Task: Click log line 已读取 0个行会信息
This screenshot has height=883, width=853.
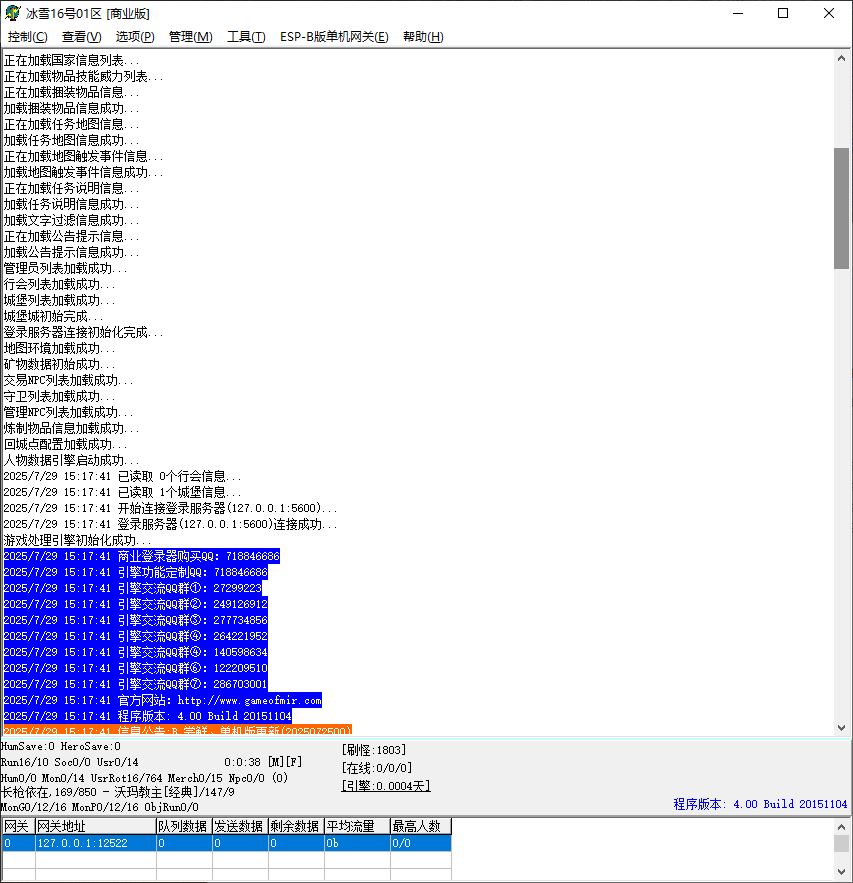Action: [122, 476]
